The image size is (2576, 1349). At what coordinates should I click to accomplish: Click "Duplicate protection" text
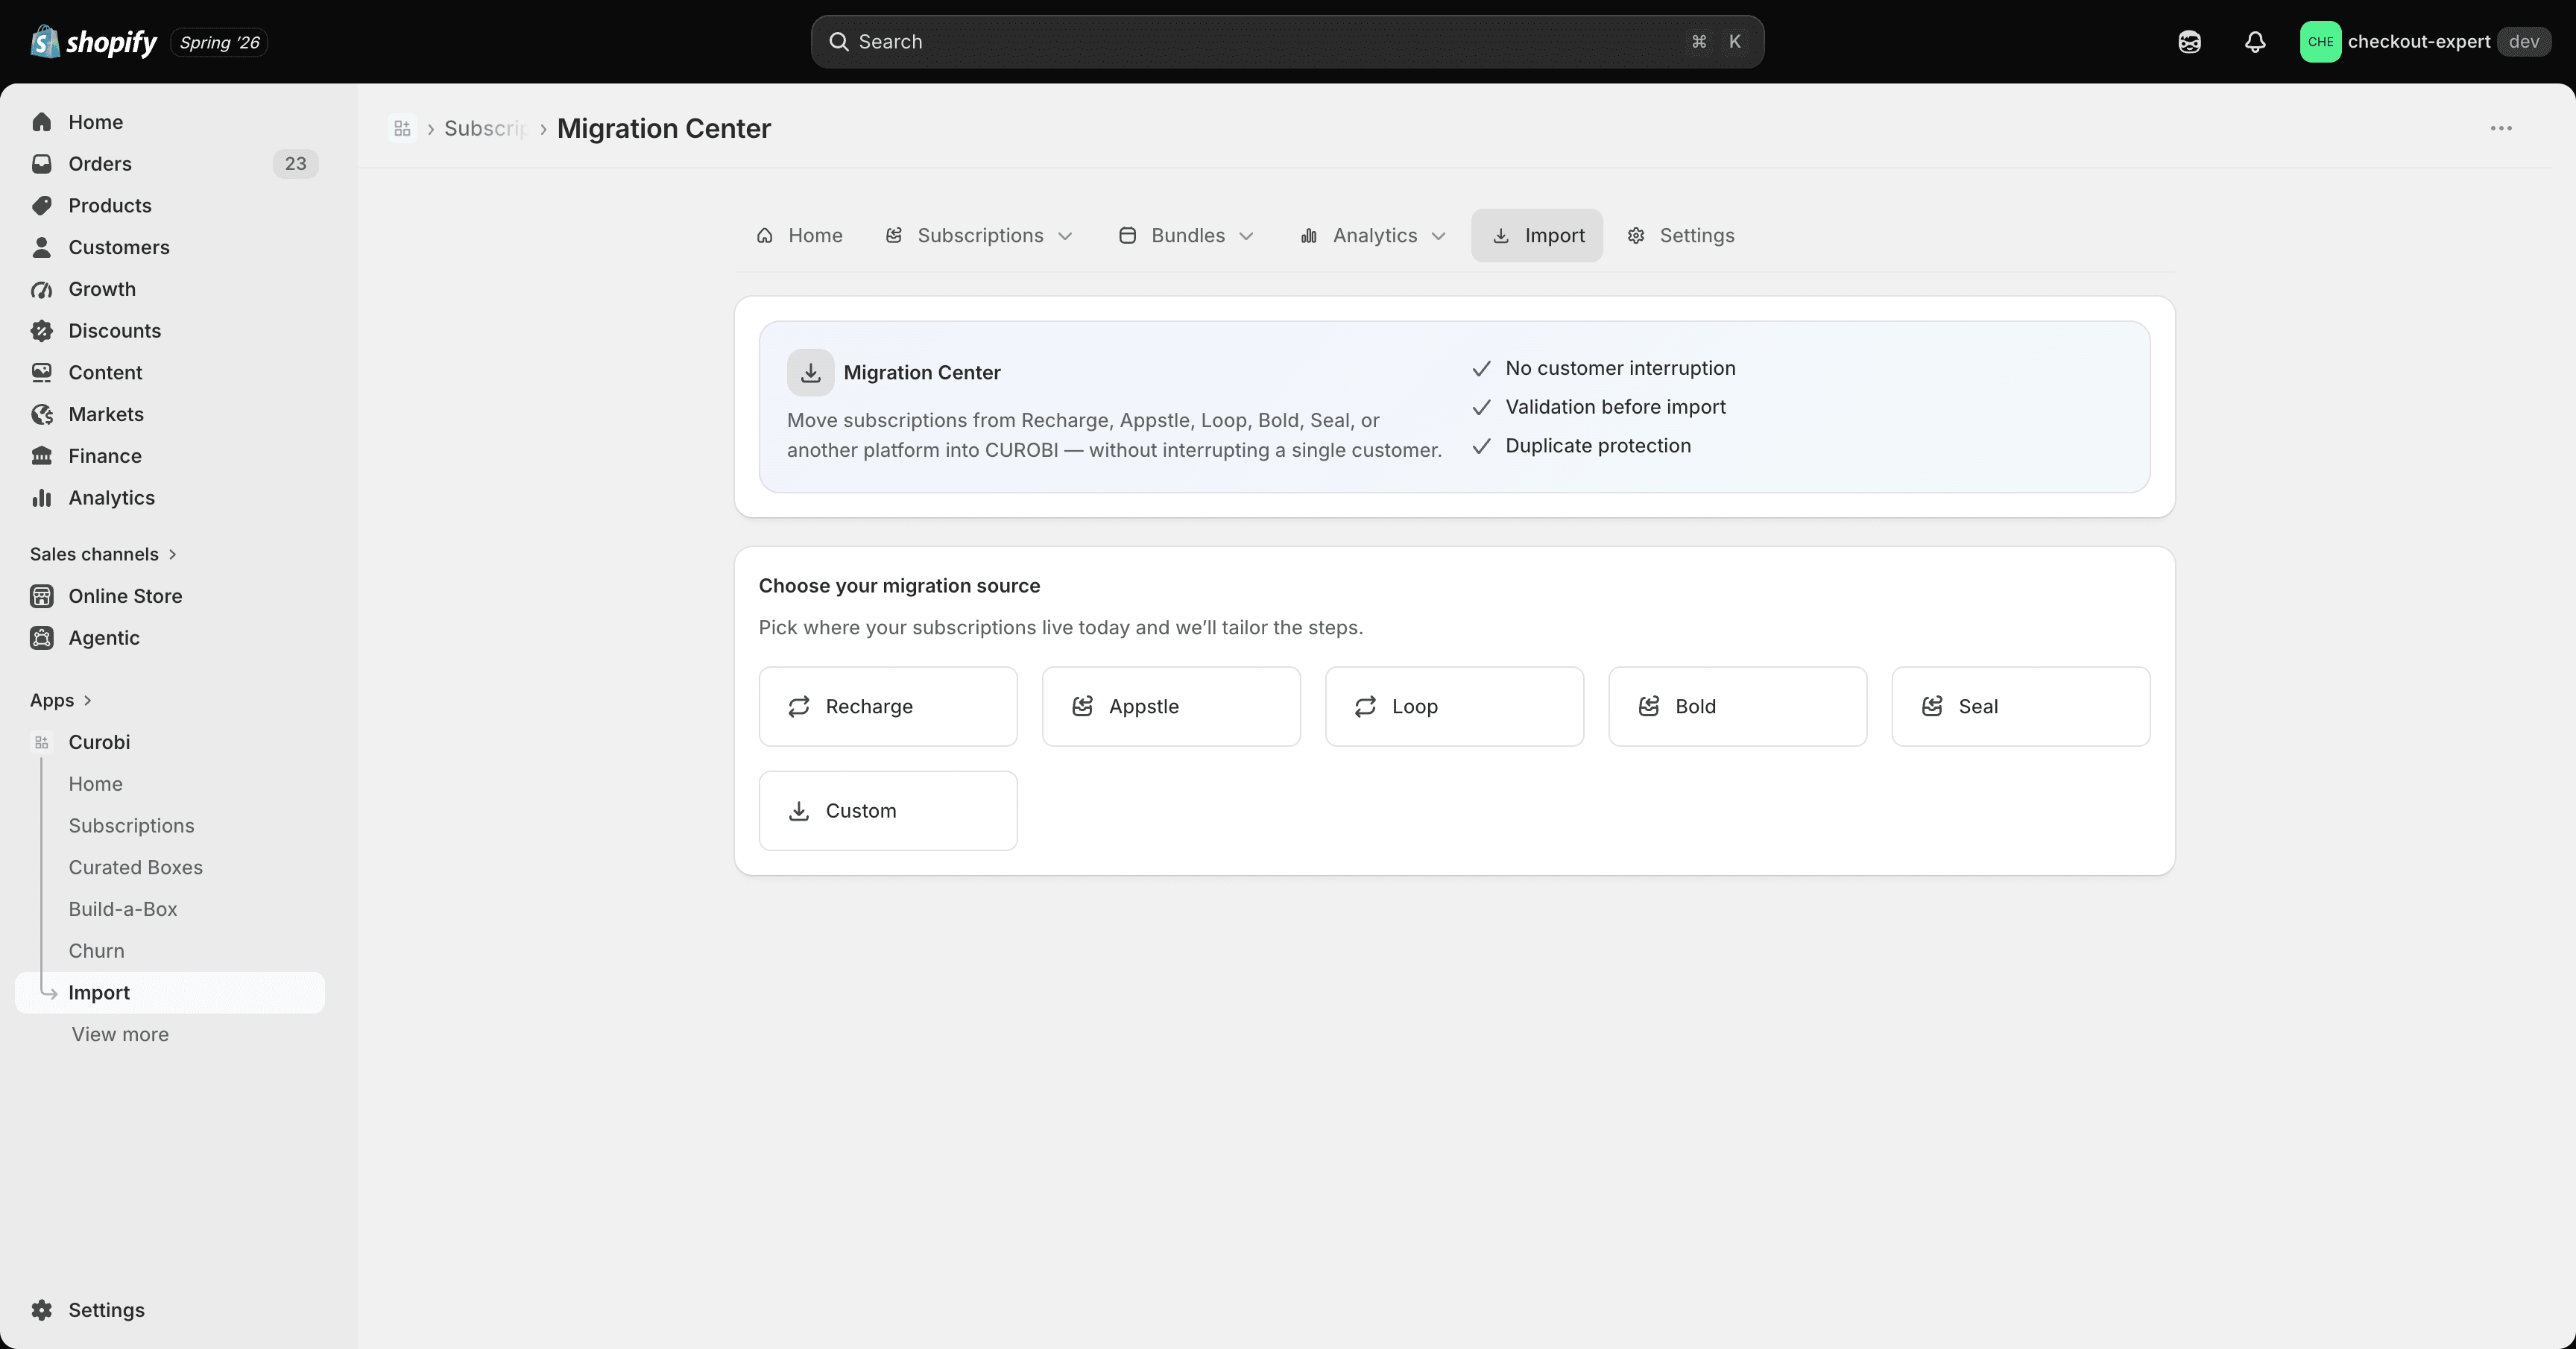coord(1598,446)
